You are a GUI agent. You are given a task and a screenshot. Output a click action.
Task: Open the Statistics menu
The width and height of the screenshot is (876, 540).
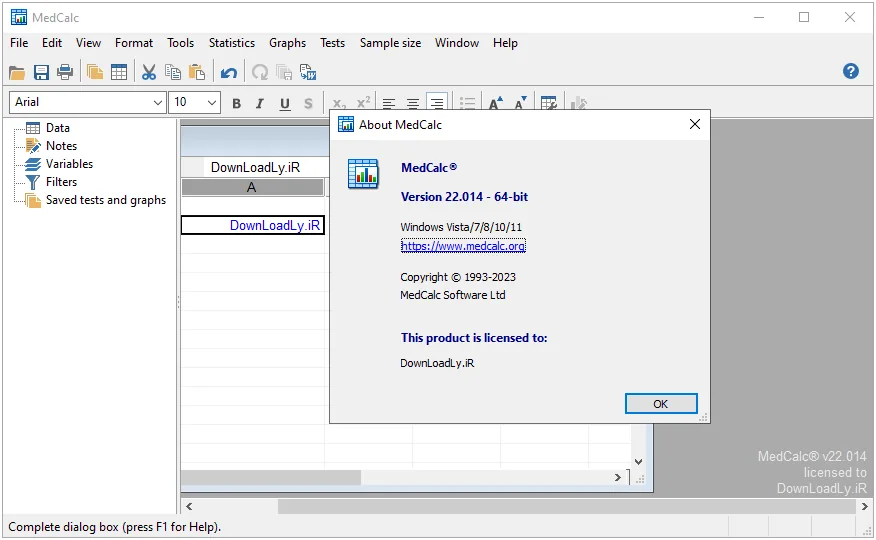click(231, 43)
